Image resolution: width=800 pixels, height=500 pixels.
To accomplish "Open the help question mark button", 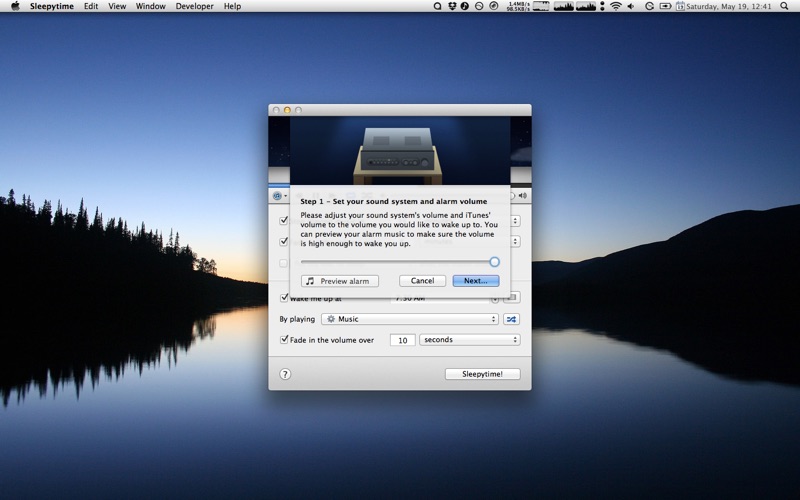I will point(285,374).
